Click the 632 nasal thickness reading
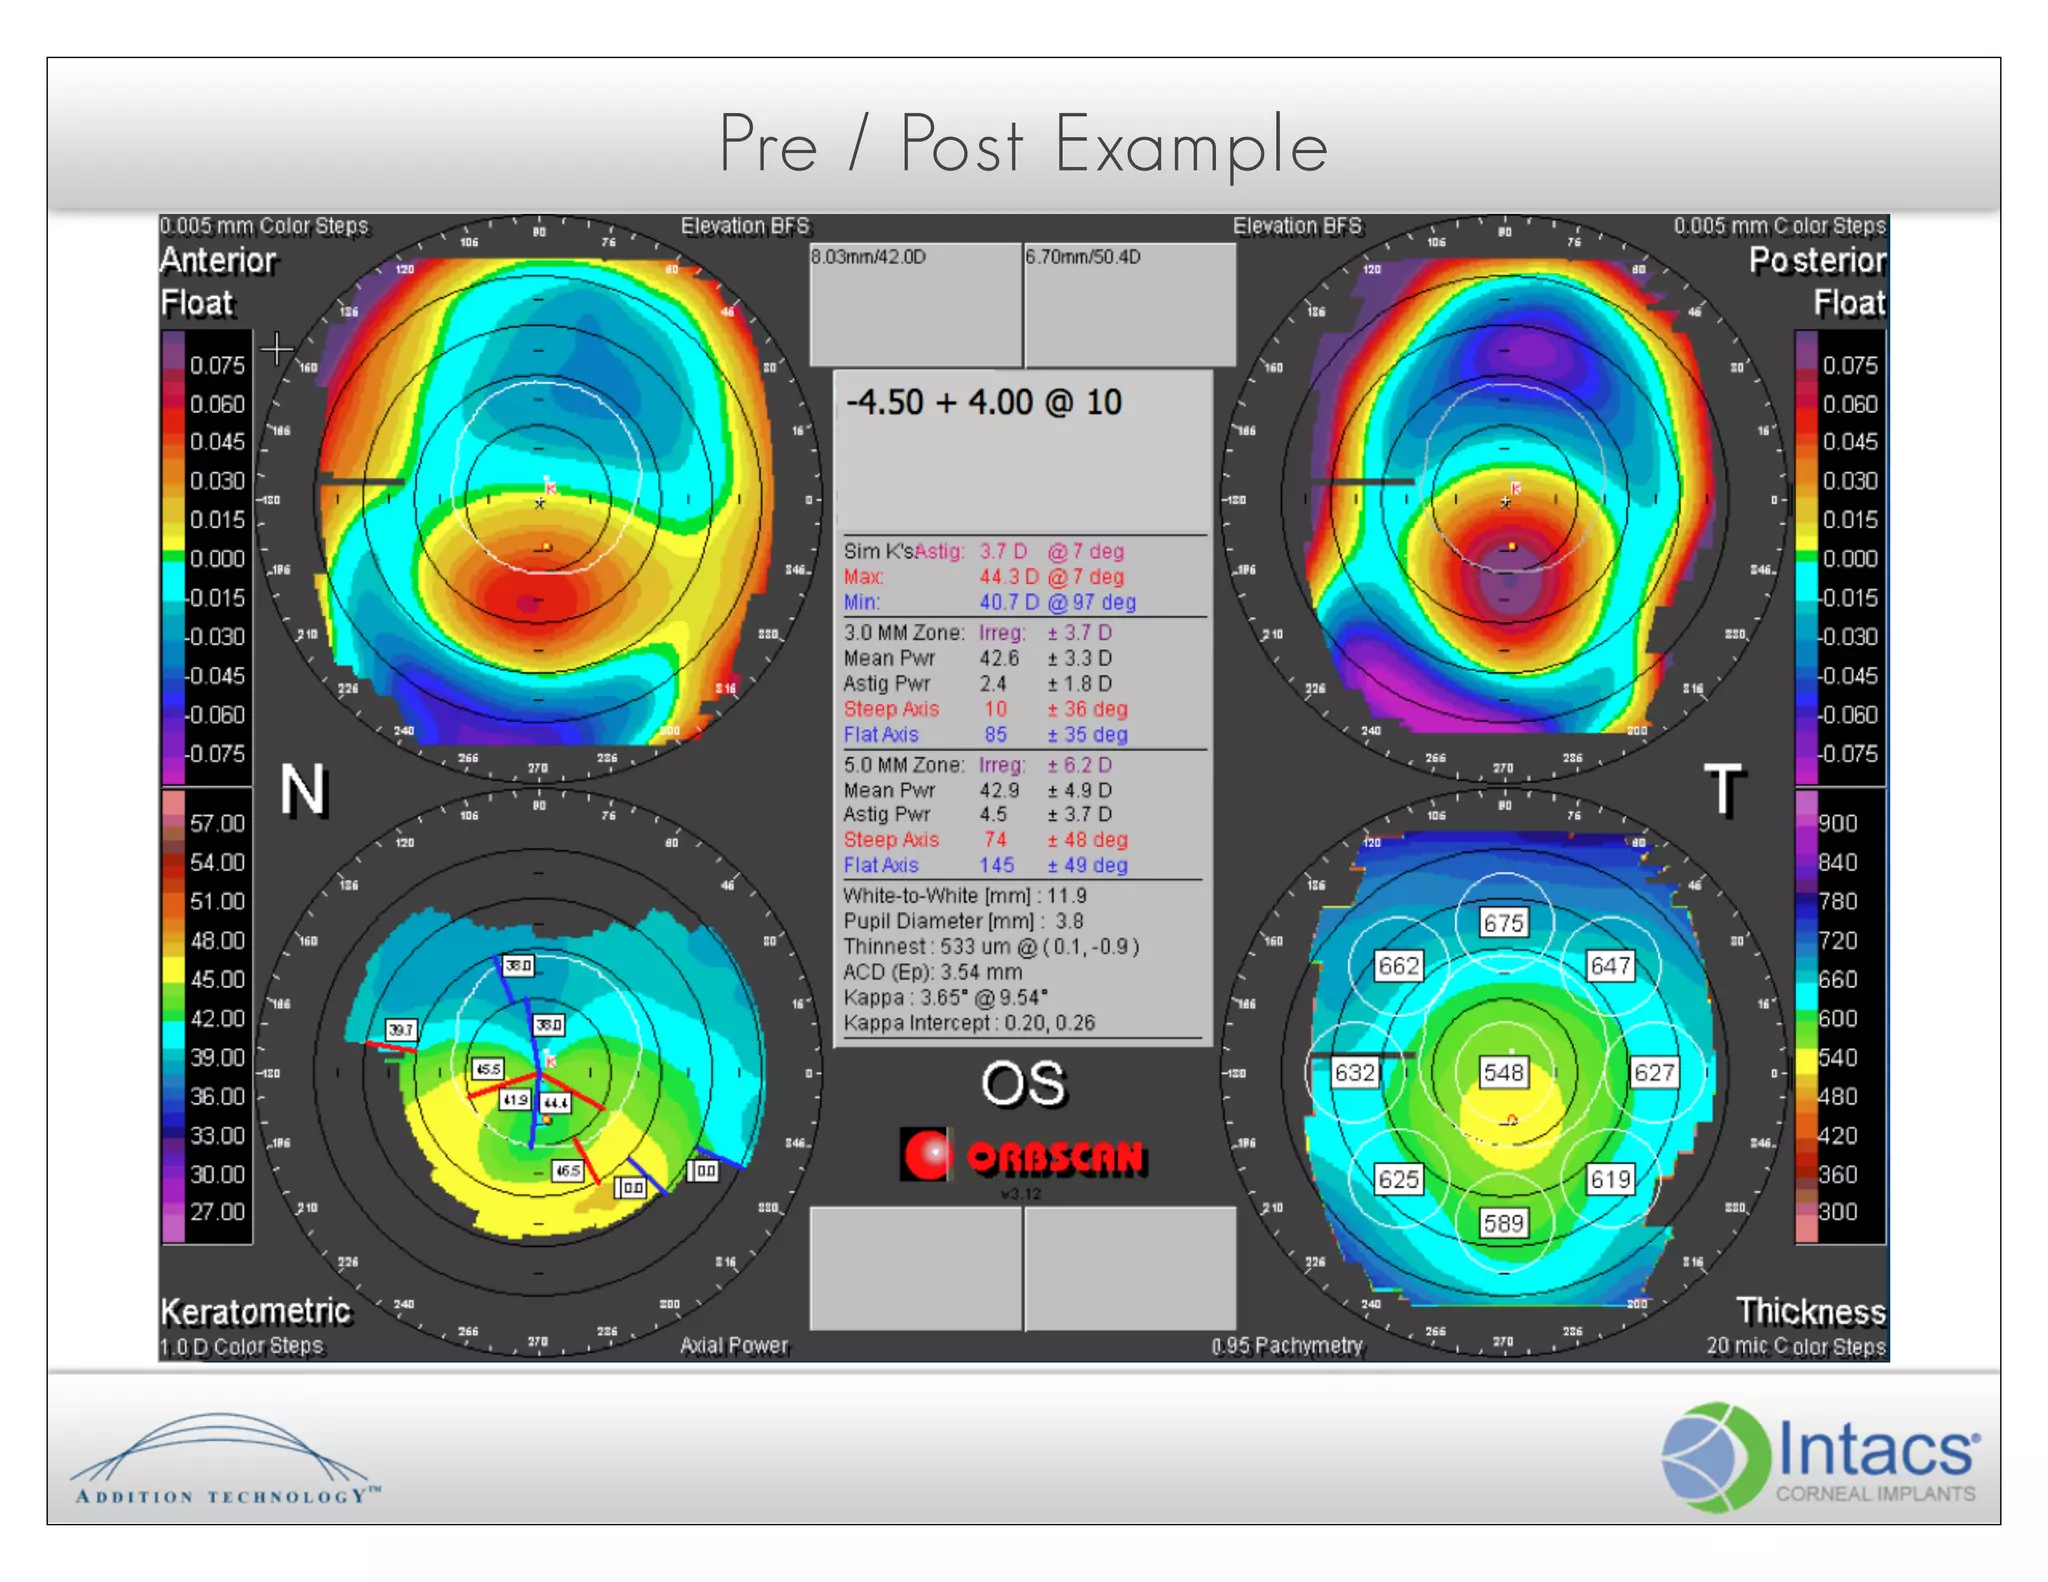Viewport: 2048px width, 1582px height. (1354, 1073)
